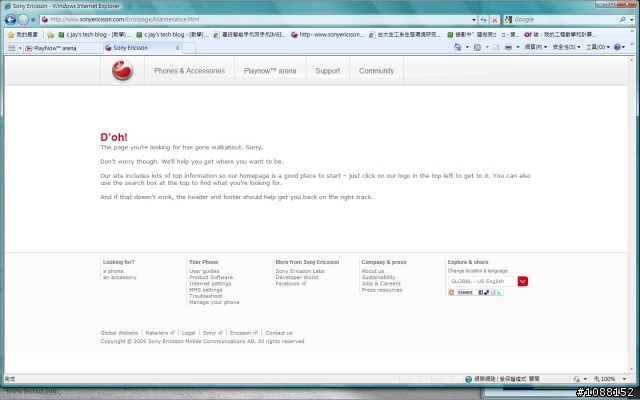Screen dimensions: 640x400
Task: Open the MMS settings link
Action: click(206, 290)
